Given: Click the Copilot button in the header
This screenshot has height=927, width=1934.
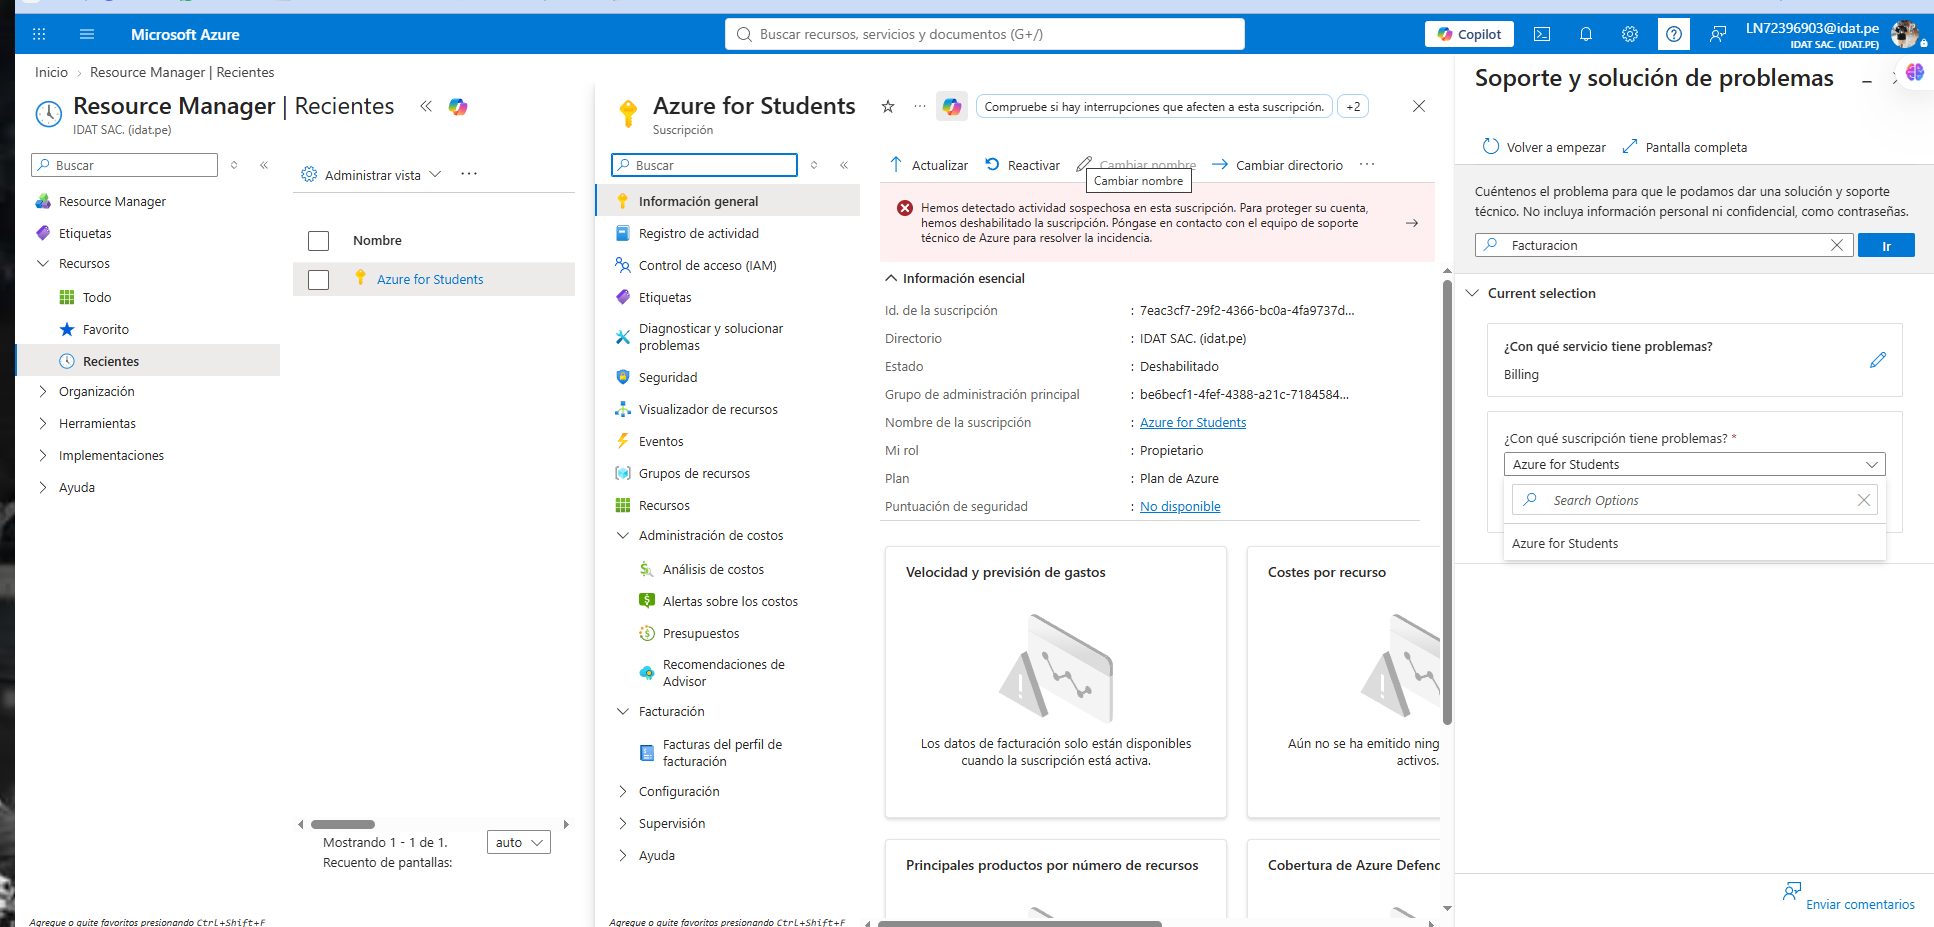Looking at the screenshot, I should coord(1469,34).
